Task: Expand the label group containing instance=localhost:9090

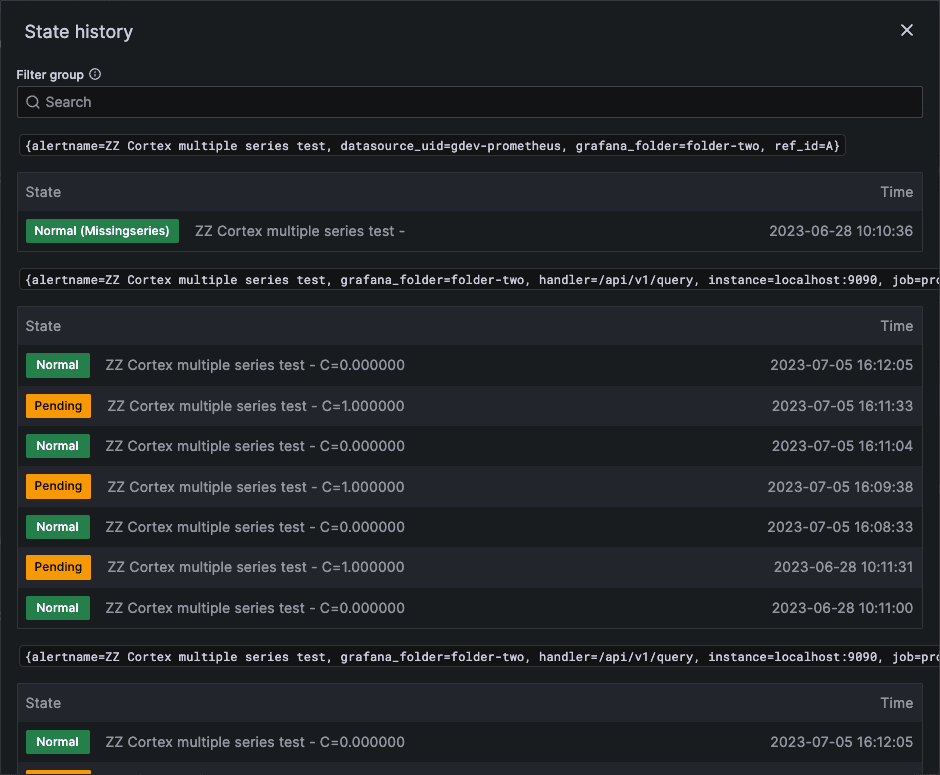Action: click(x=470, y=279)
